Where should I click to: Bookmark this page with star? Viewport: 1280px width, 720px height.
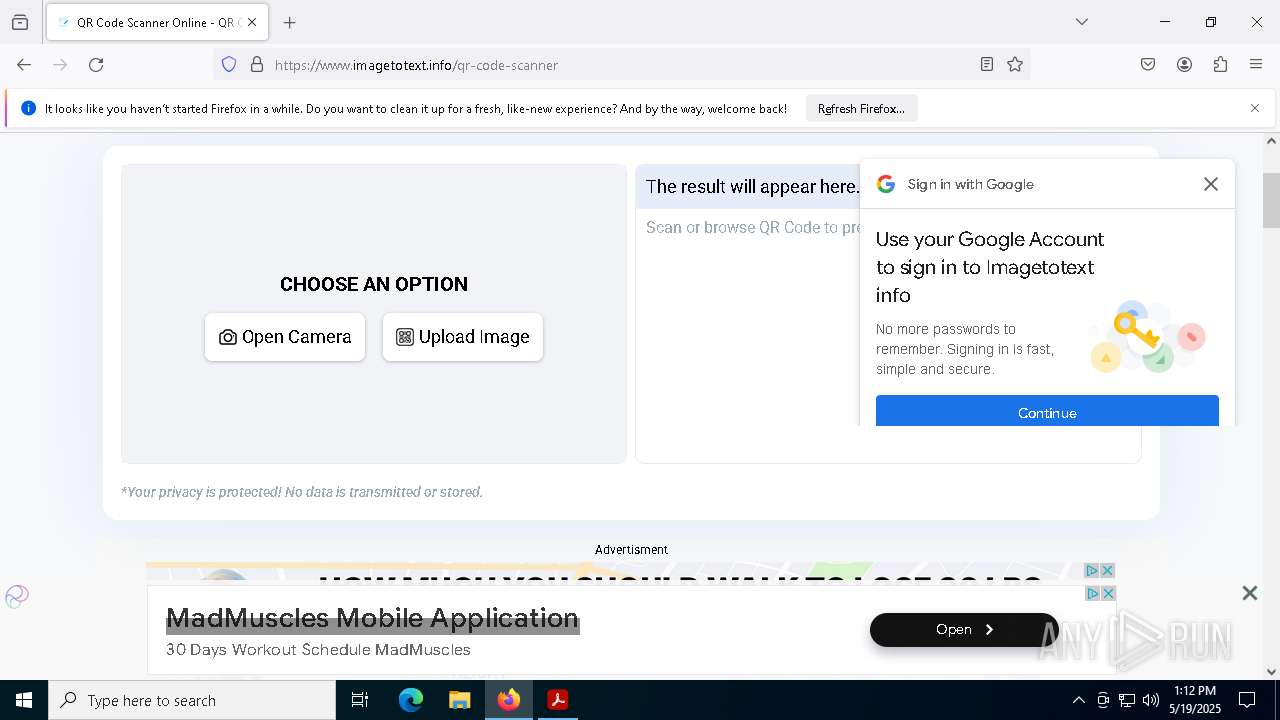pyautogui.click(x=1015, y=65)
